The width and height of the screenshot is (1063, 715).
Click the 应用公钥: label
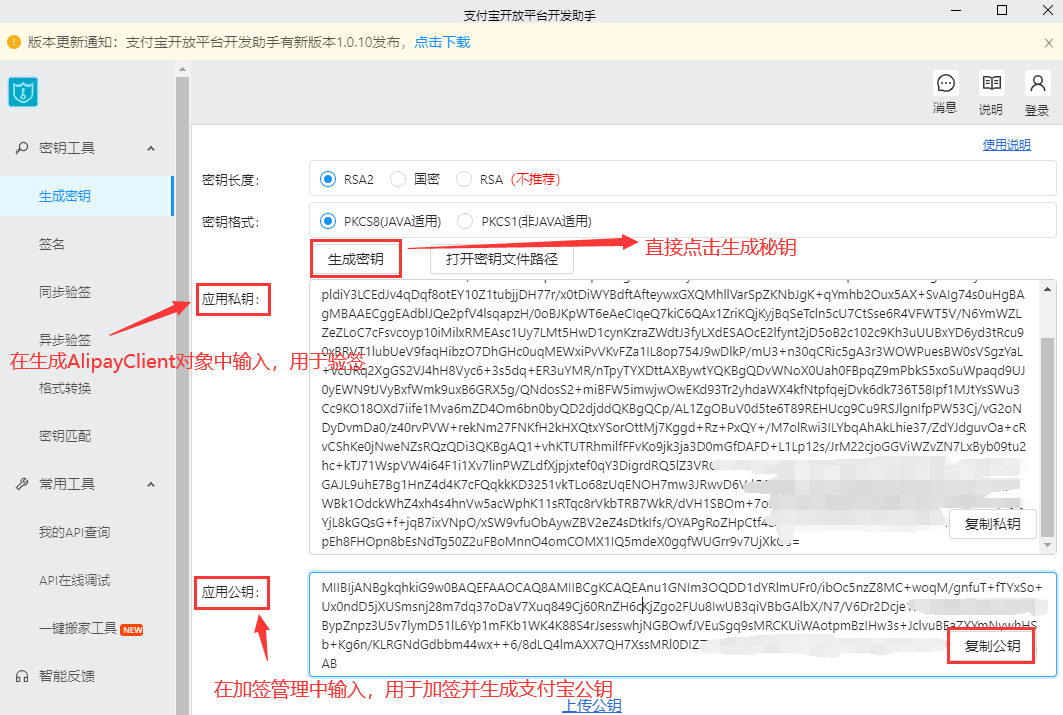230,592
